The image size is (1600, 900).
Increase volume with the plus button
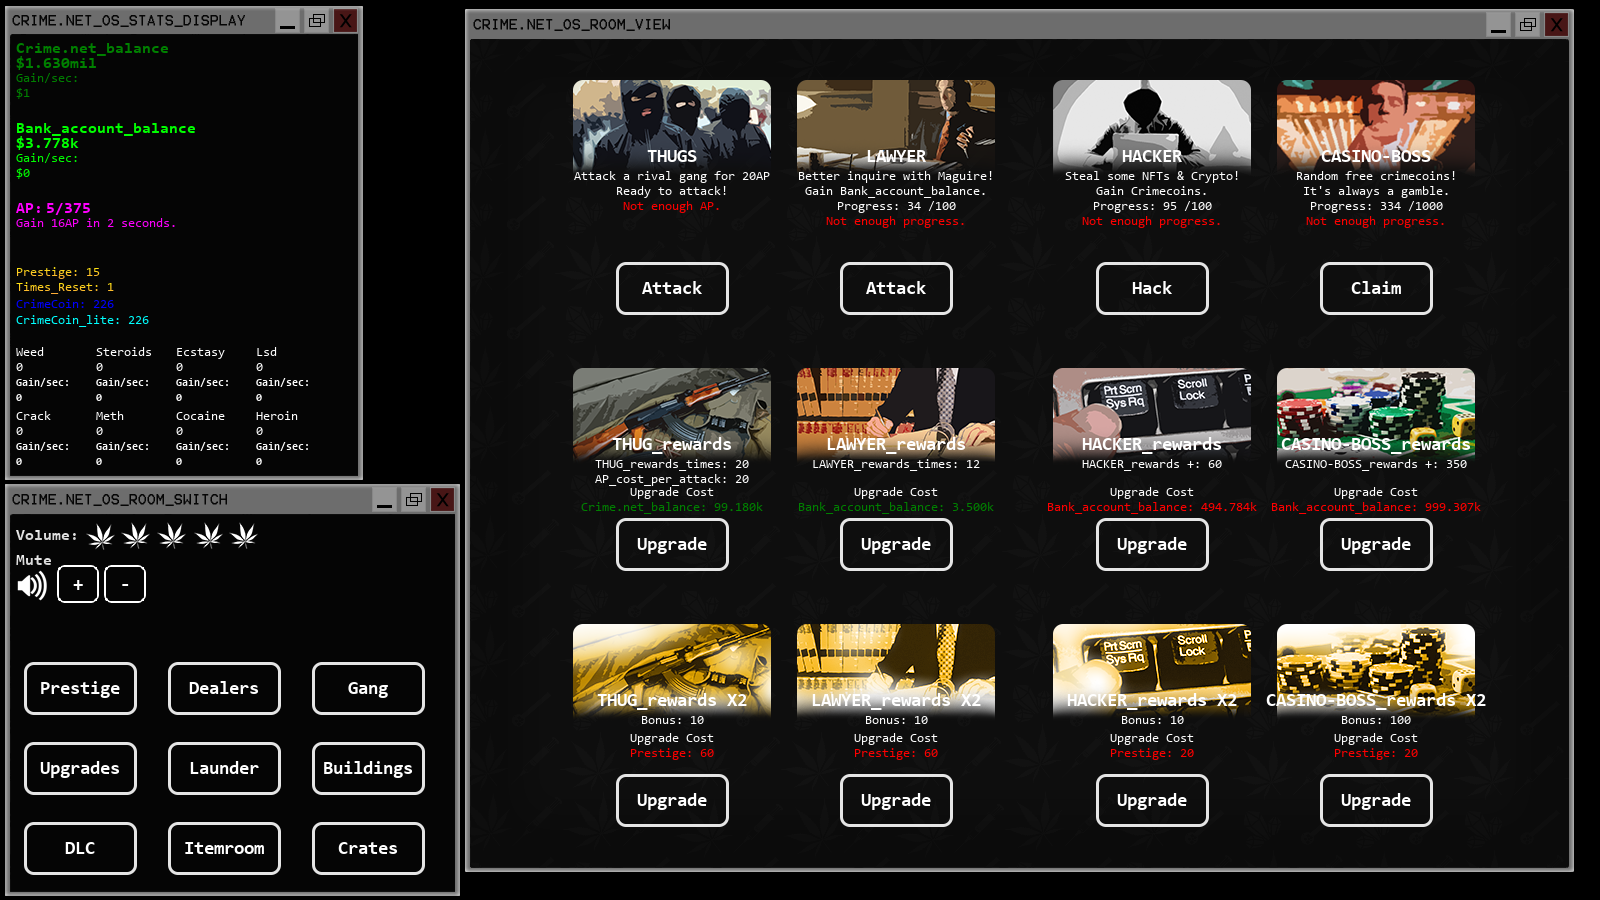point(78,584)
